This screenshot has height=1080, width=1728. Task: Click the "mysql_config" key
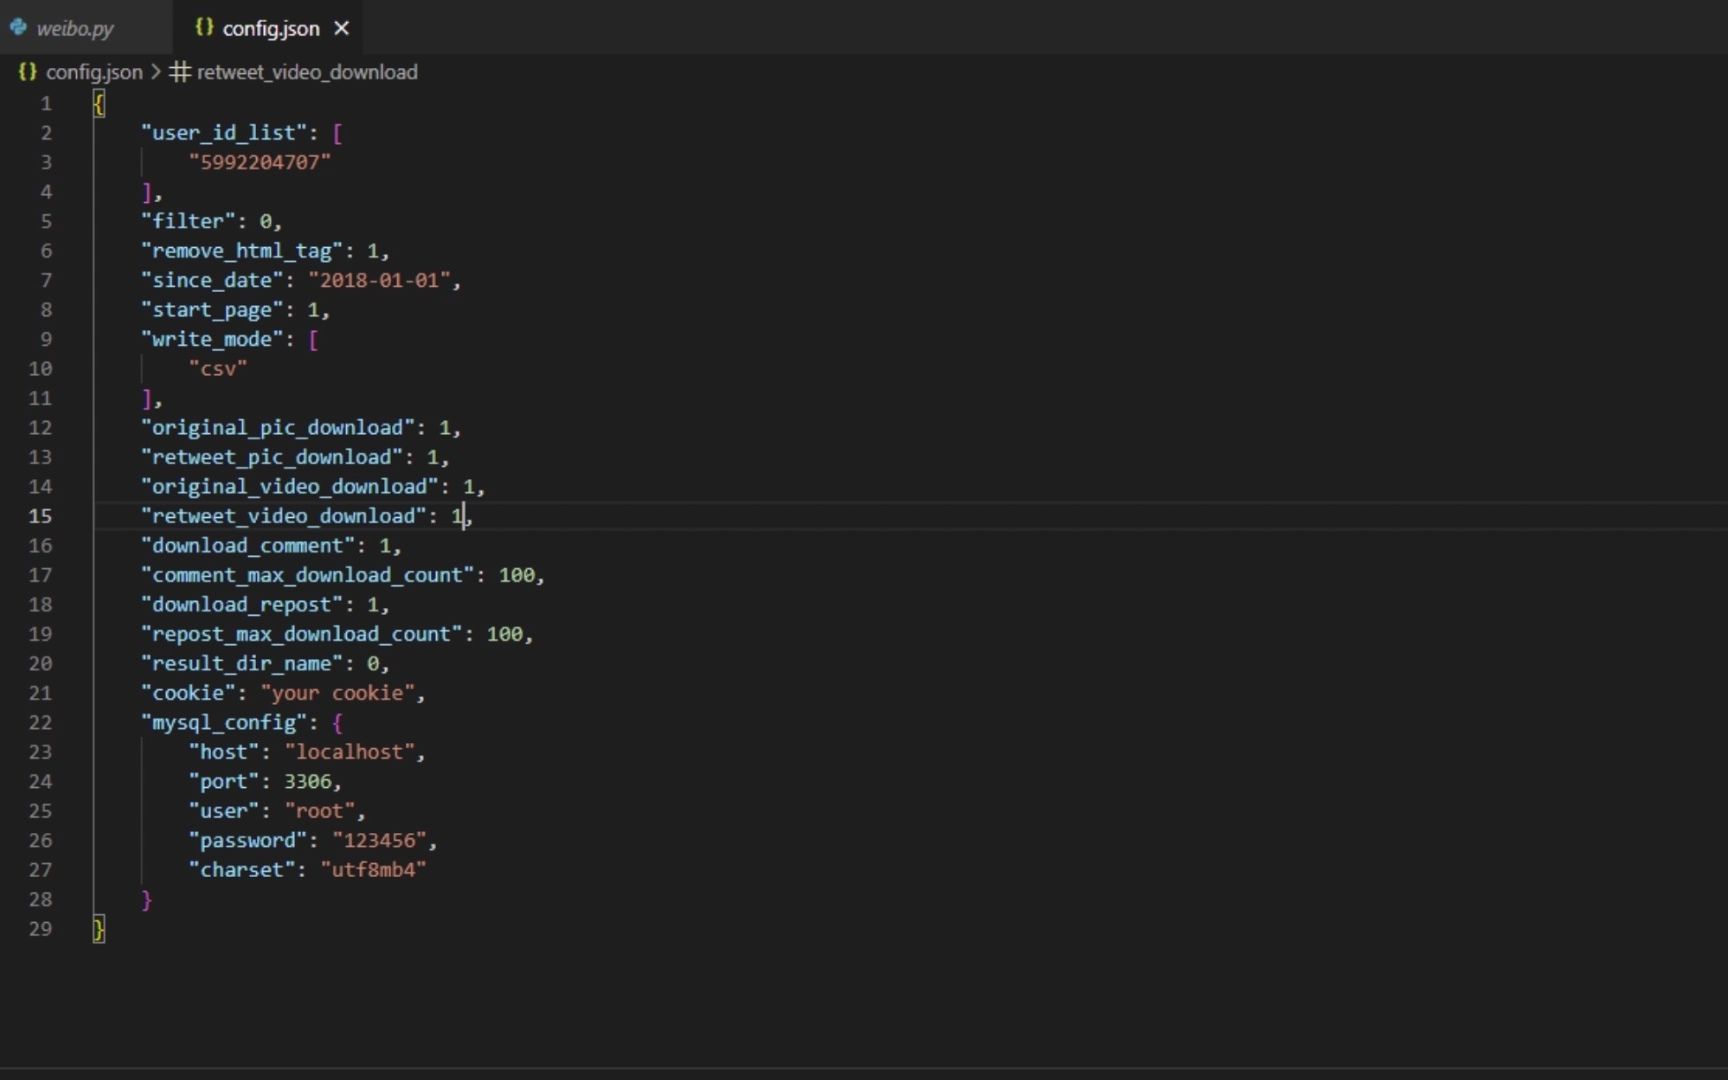(x=224, y=723)
